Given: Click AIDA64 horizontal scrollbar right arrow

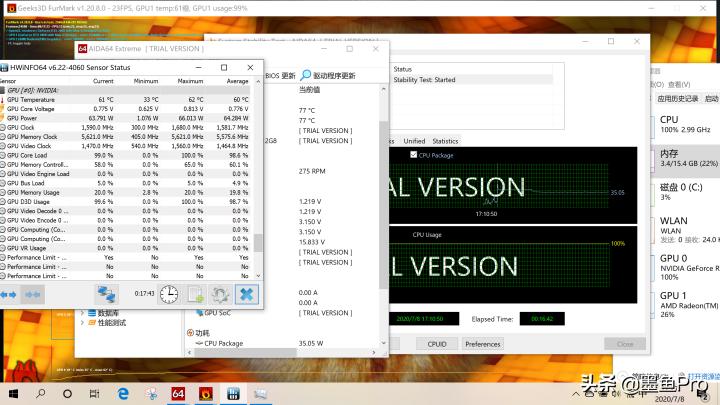Looking at the screenshot, I should click(x=374, y=353).
